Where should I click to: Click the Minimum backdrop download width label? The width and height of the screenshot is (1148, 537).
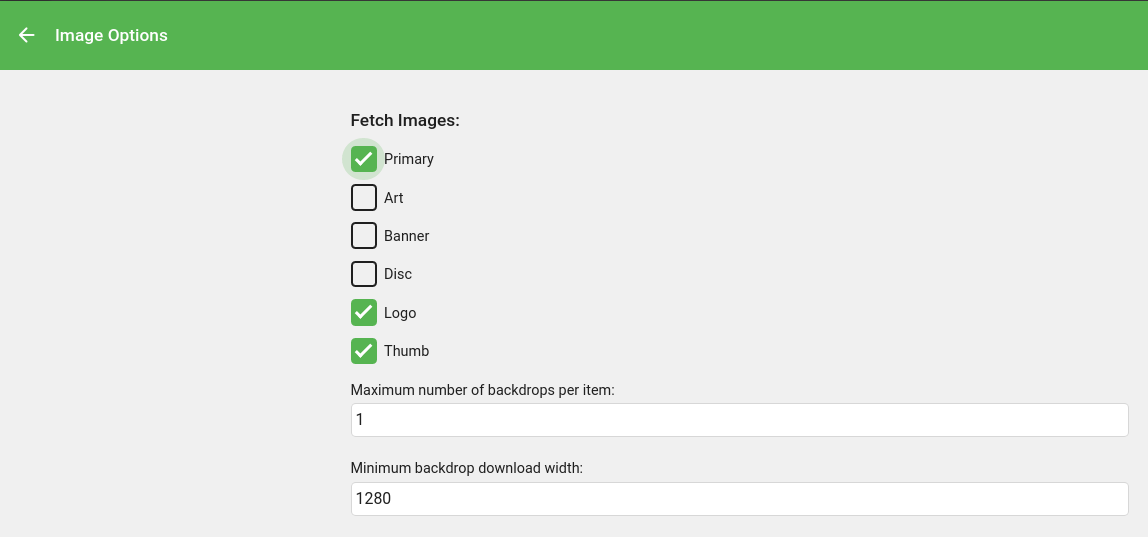pyautogui.click(x=466, y=467)
